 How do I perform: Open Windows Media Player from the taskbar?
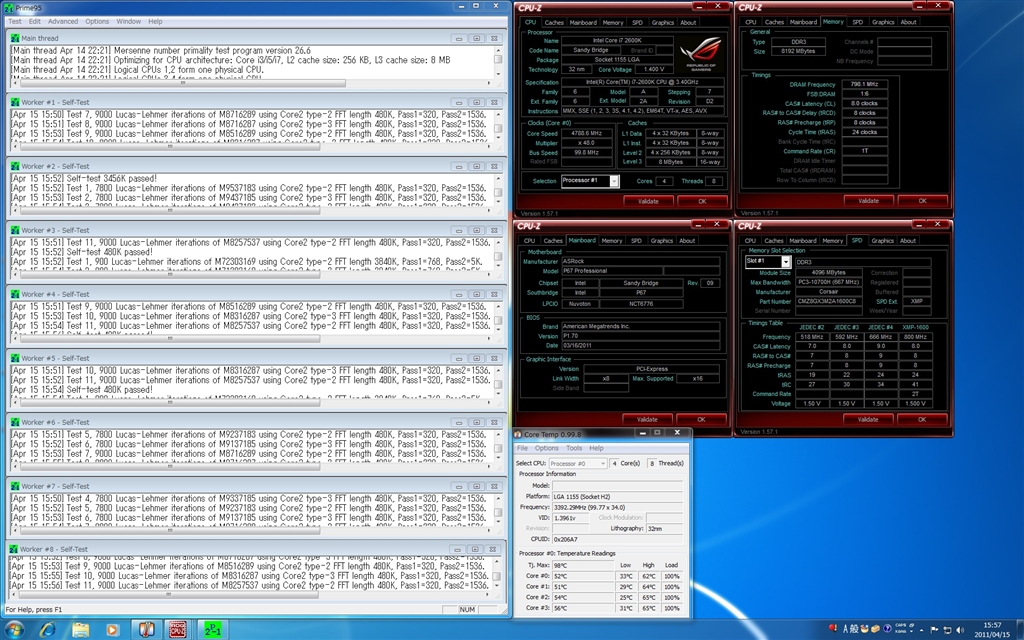coord(112,630)
